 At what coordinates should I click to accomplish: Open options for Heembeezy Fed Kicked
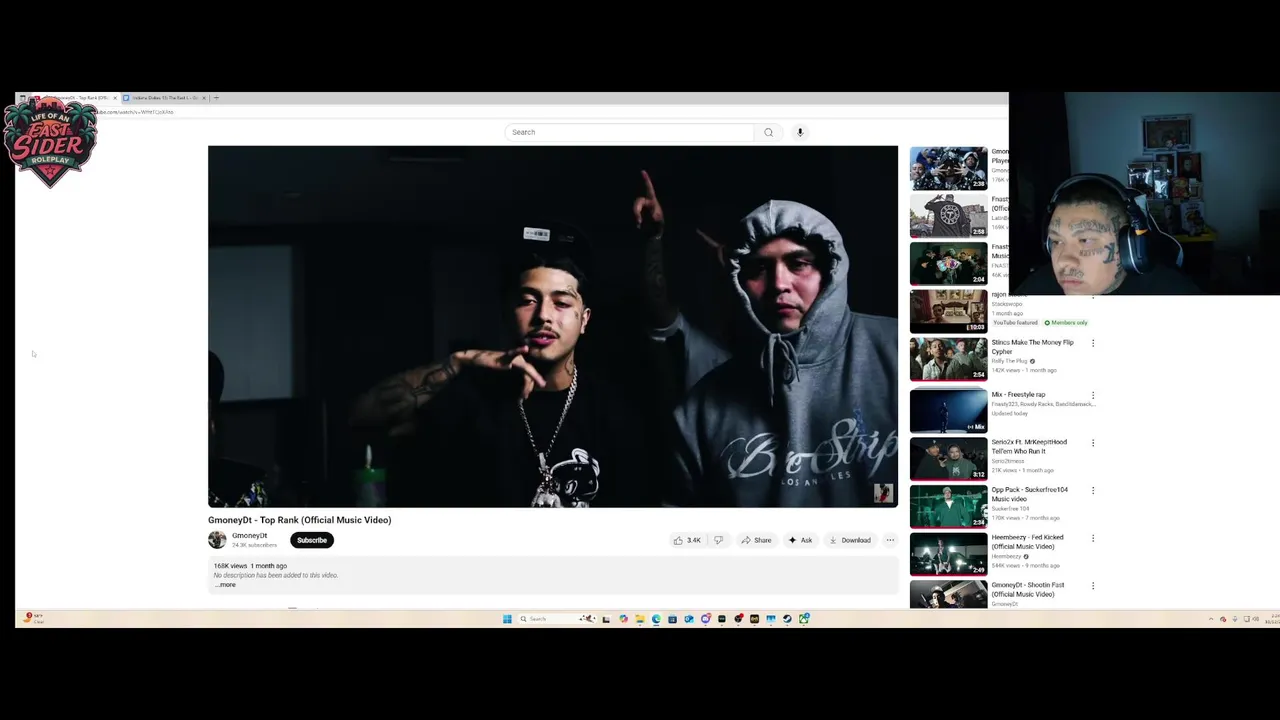pyautogui.click(x=1092, y=538)
